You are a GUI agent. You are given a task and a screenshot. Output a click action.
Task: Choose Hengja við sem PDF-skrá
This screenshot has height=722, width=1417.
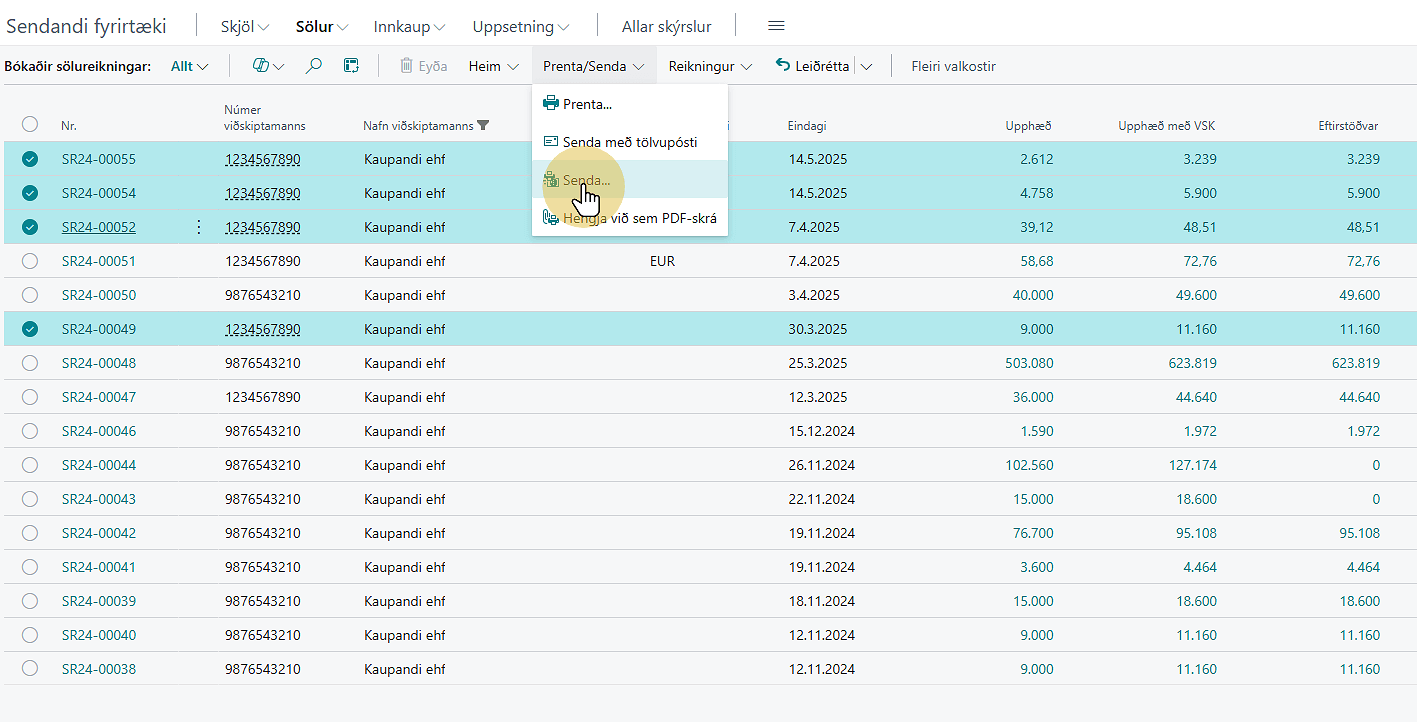pyautogui.click(x=630, y=217)
